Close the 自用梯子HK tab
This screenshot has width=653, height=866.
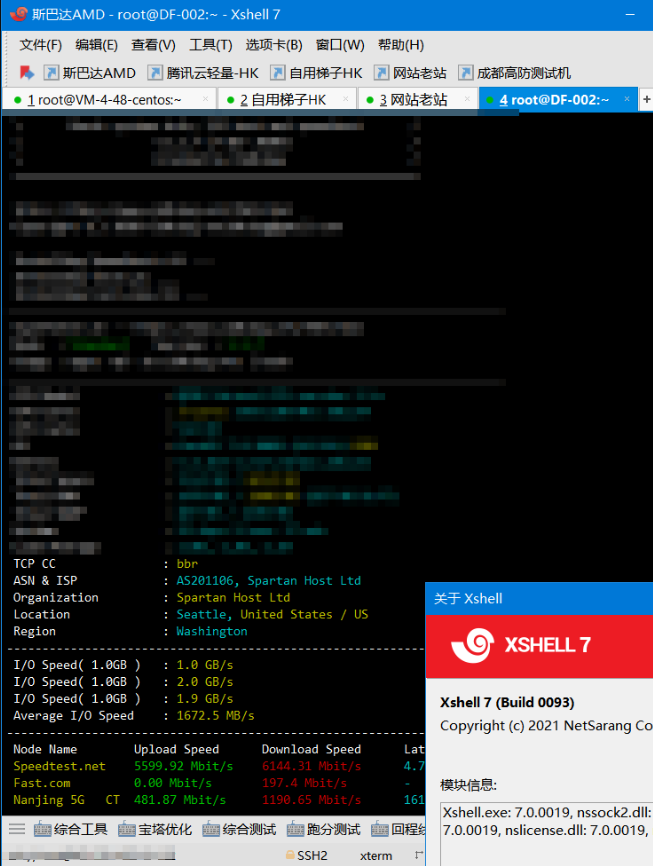tap(346, 99)
